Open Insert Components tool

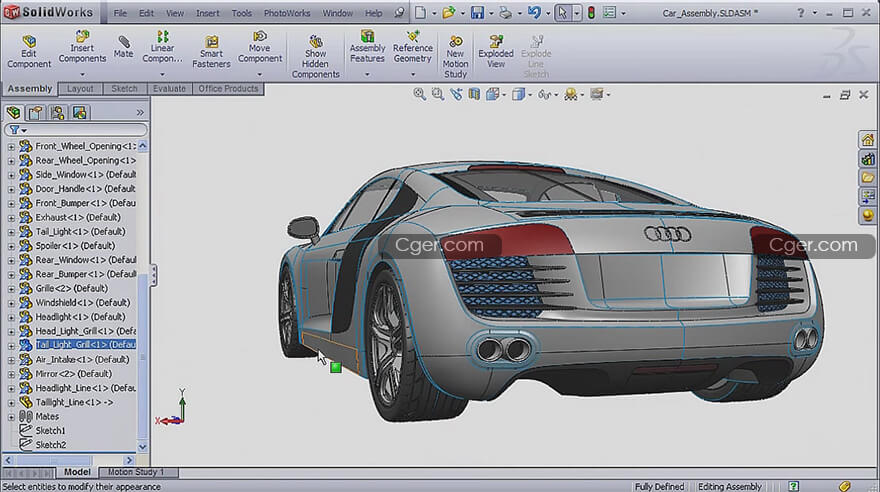82,46
